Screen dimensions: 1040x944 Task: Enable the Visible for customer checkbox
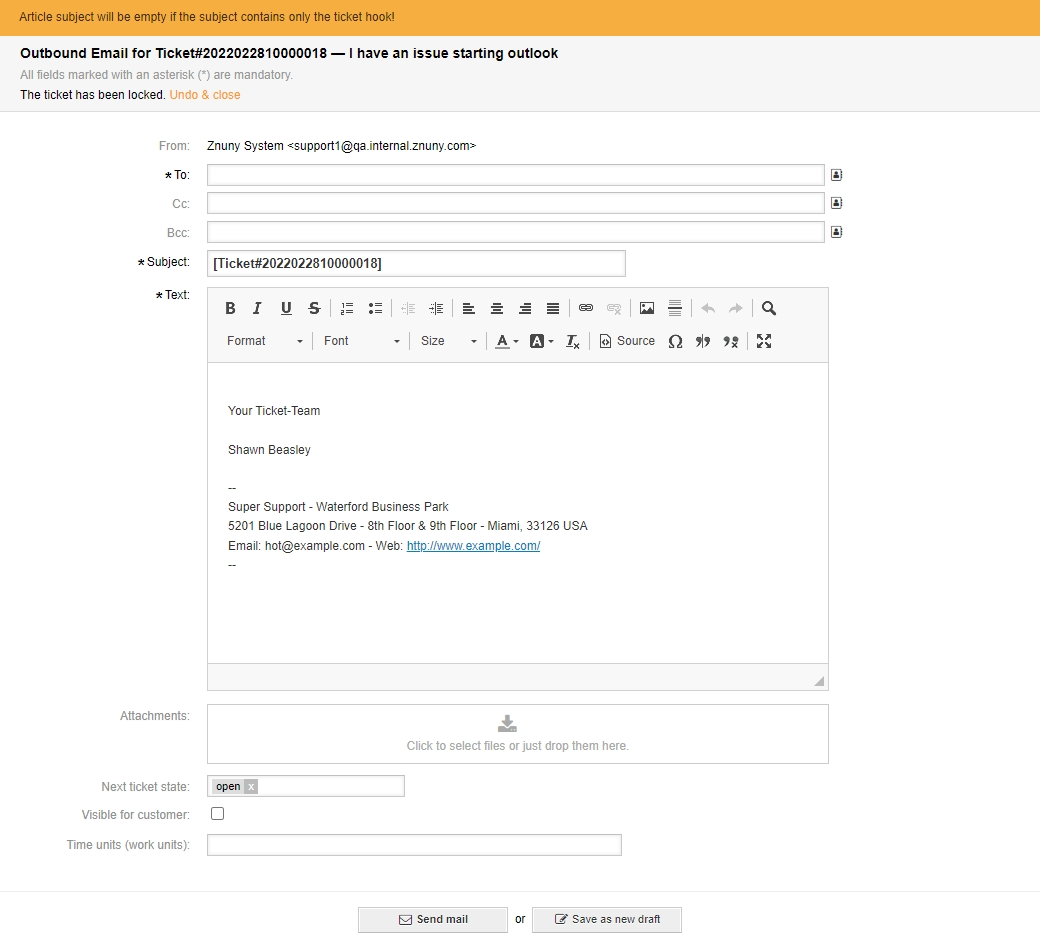pyautogui.click(x=217, y=813)
